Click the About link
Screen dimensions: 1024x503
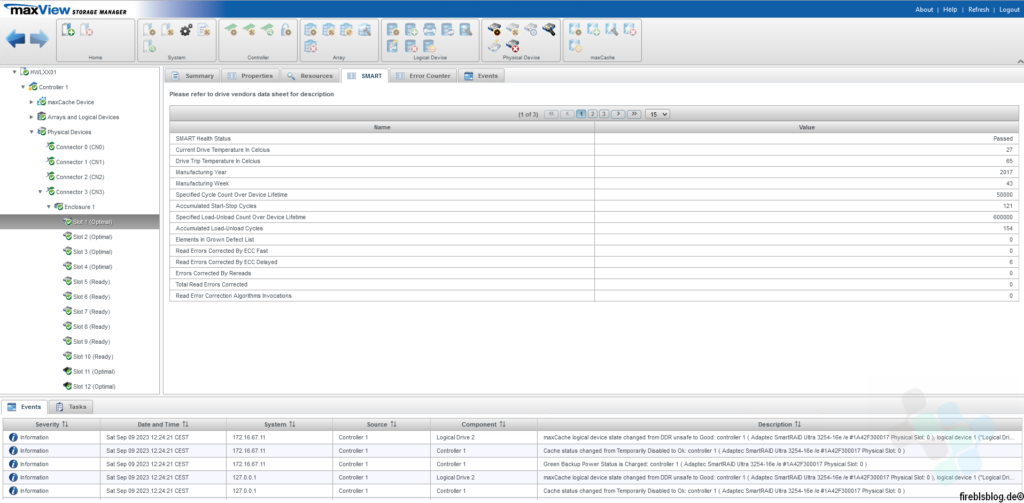coord(924,10)
